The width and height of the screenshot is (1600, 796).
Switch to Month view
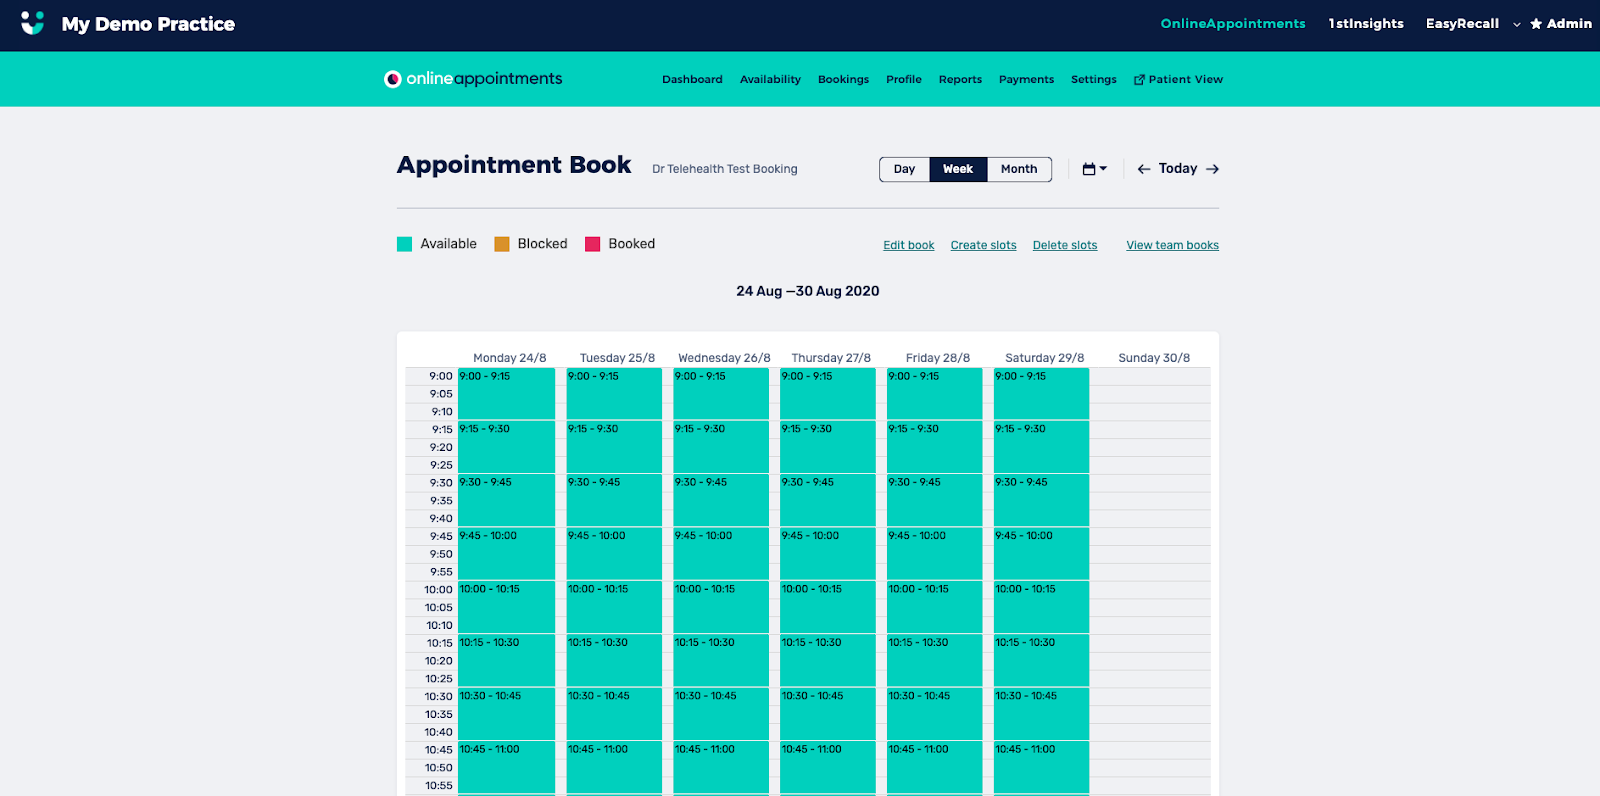point(1018,169)
